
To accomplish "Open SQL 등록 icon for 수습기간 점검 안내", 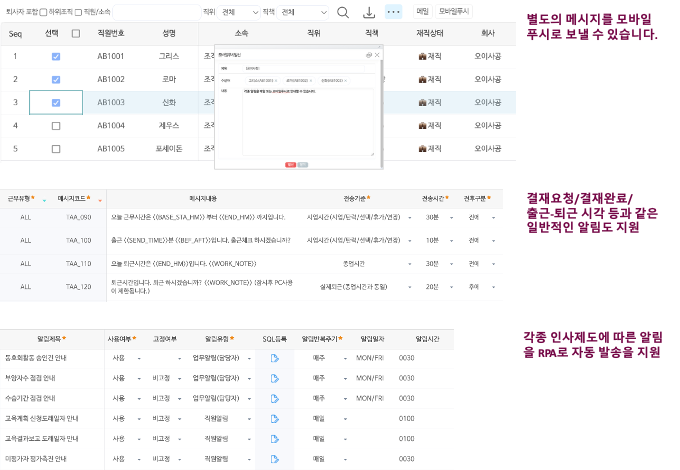I will [x=275, y=398].
